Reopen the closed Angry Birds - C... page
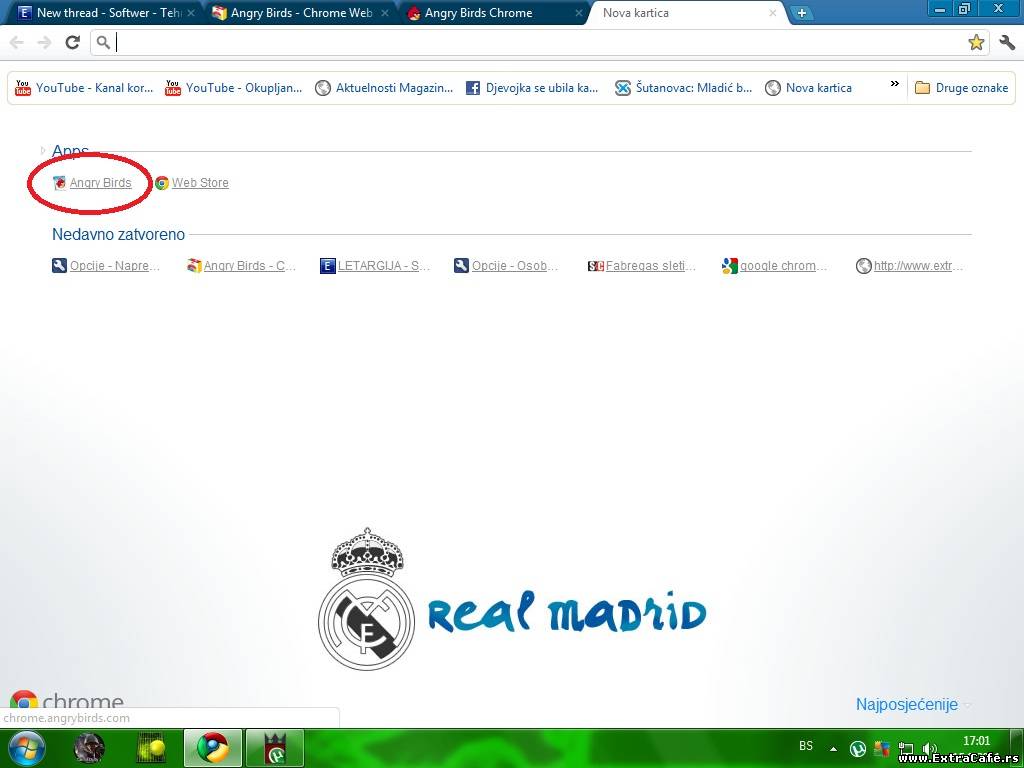This screenshot has height=768, width=1024. tap(242, 266)
